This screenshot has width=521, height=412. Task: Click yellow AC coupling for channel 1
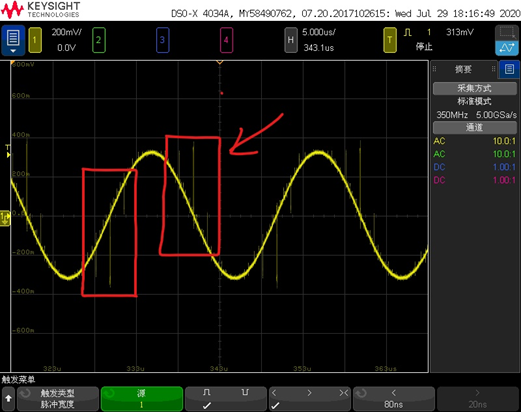439,141
